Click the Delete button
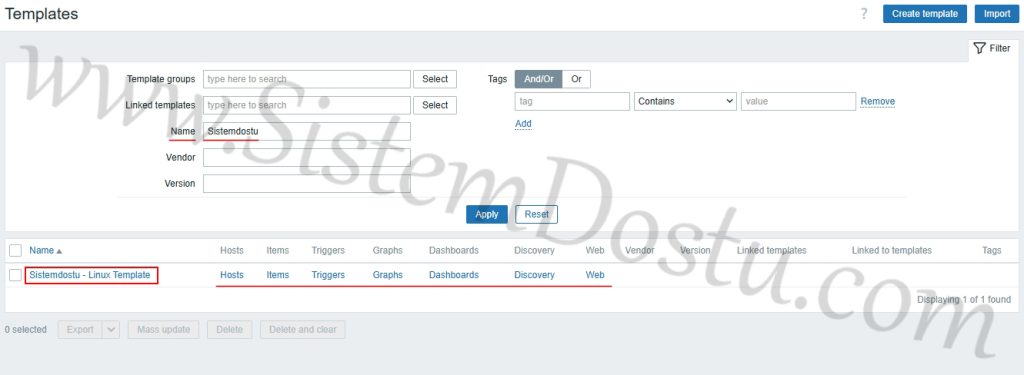Viewport: 1024px width, 375px height. (230, 330)
